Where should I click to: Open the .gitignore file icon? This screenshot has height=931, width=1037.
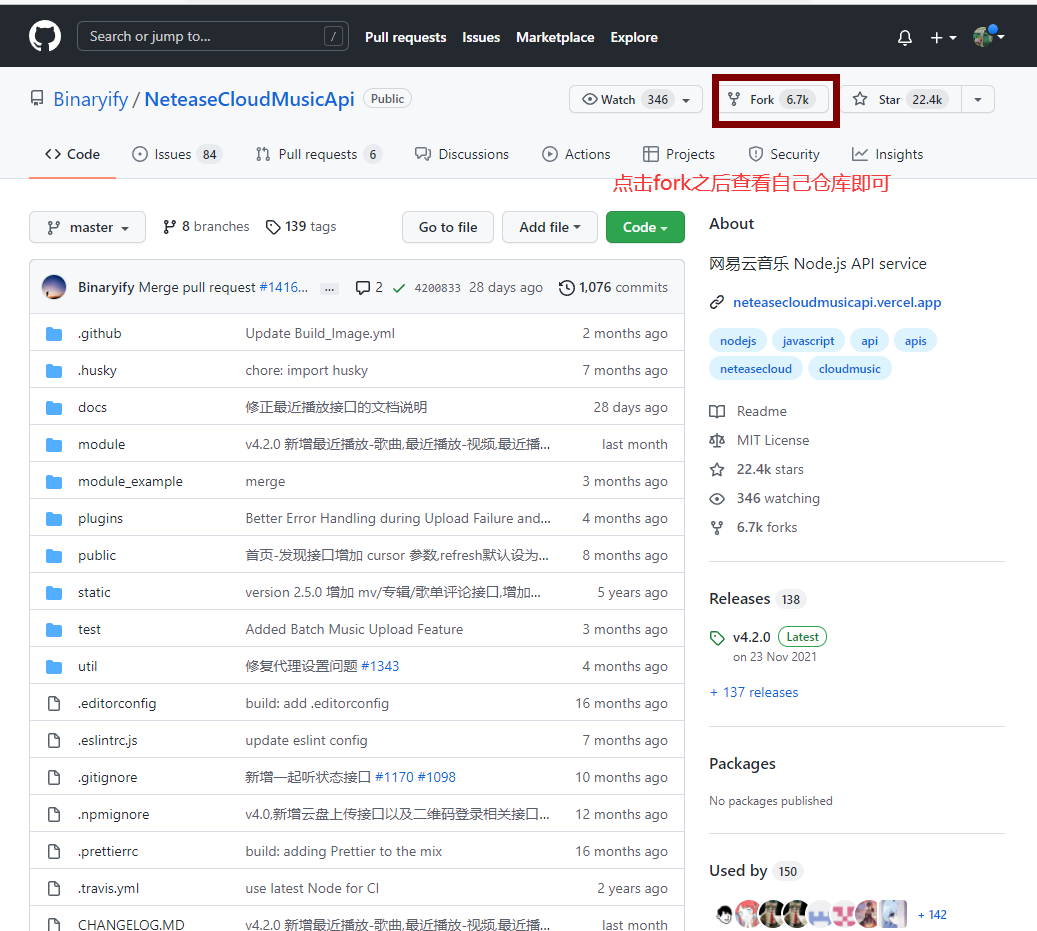coord(54,778)
